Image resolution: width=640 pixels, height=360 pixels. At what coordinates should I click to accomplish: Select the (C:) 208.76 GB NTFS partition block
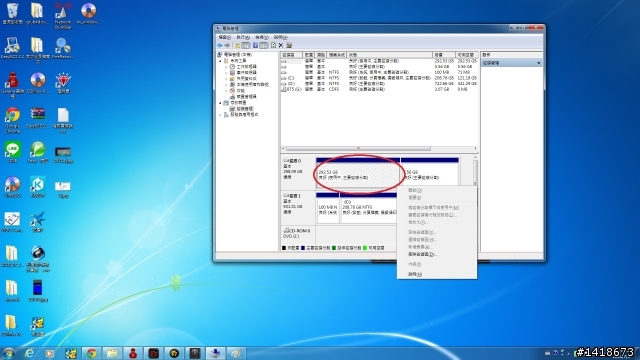click(368, 208)
